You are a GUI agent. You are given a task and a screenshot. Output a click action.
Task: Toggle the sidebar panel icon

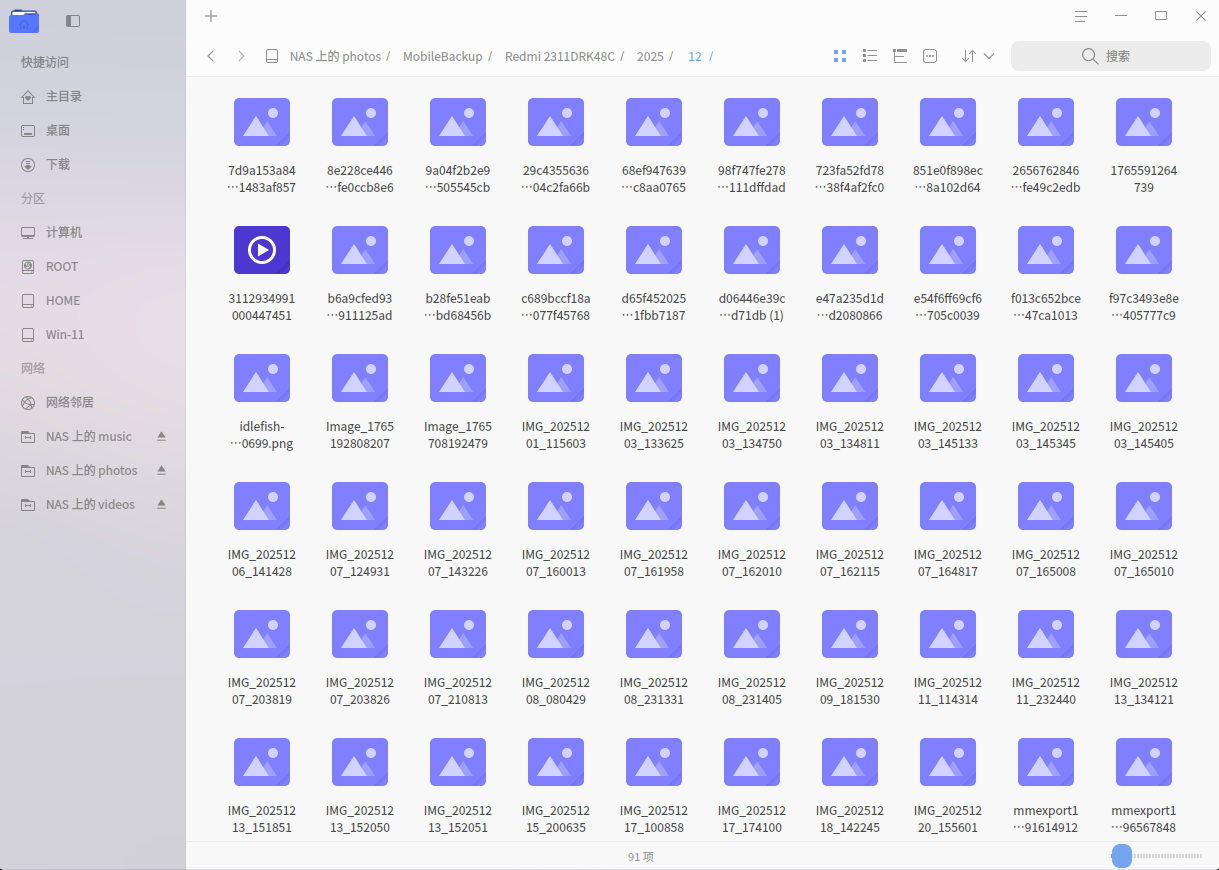(x=72, y=20)
